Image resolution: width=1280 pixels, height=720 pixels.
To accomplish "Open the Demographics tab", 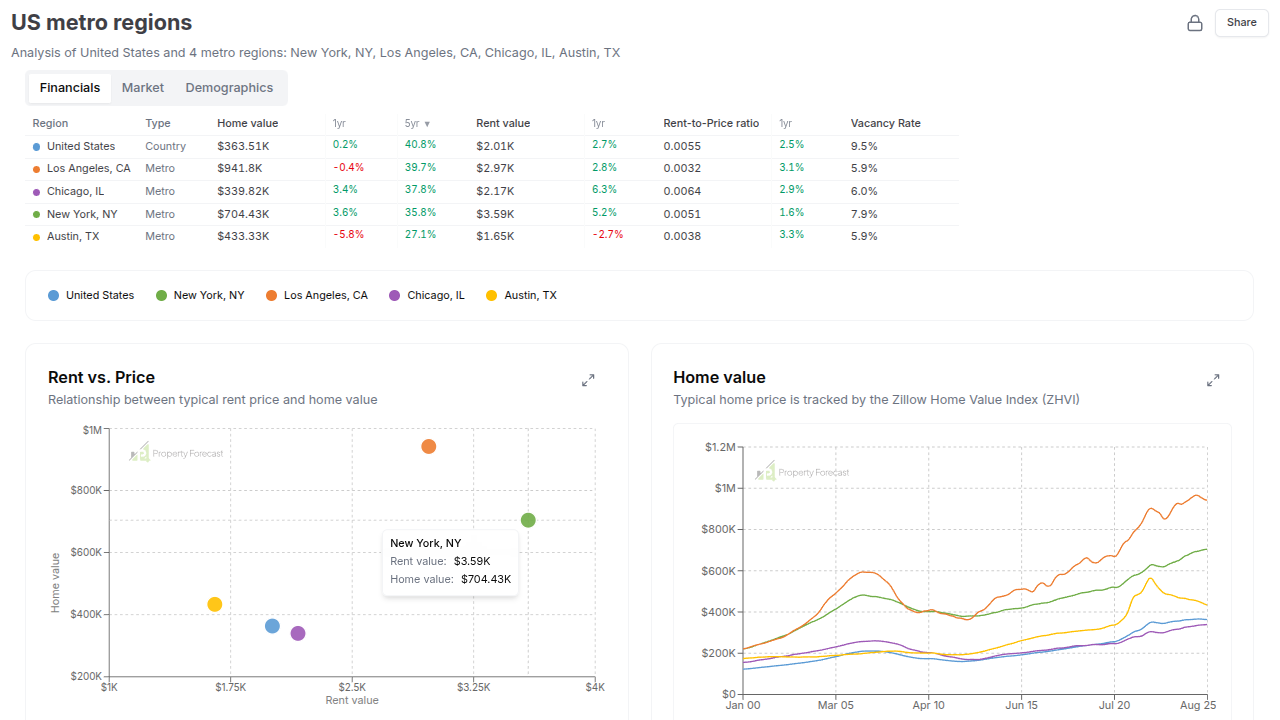I will pyautogui.click(x=229, y=88).
